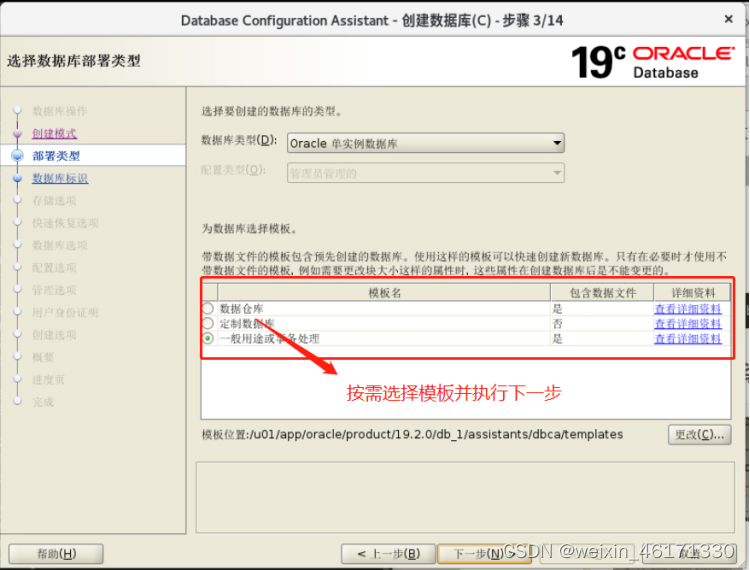This screenshot has width=750, height=570.
Task: Click 管理选项 step in sidebar
Action: click(54, 290)
